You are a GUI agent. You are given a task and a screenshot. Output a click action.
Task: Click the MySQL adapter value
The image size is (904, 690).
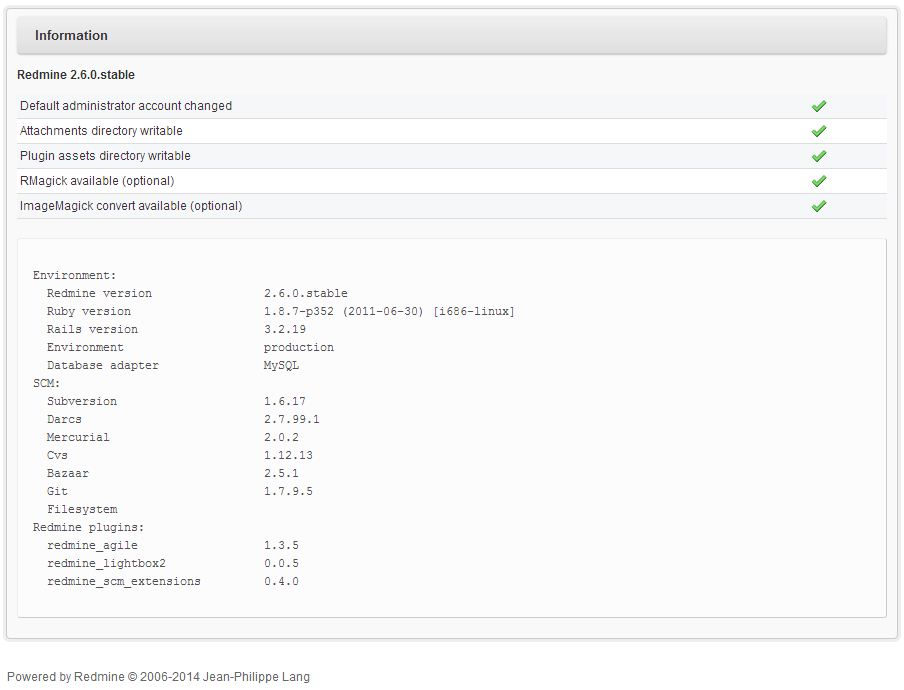281,365
